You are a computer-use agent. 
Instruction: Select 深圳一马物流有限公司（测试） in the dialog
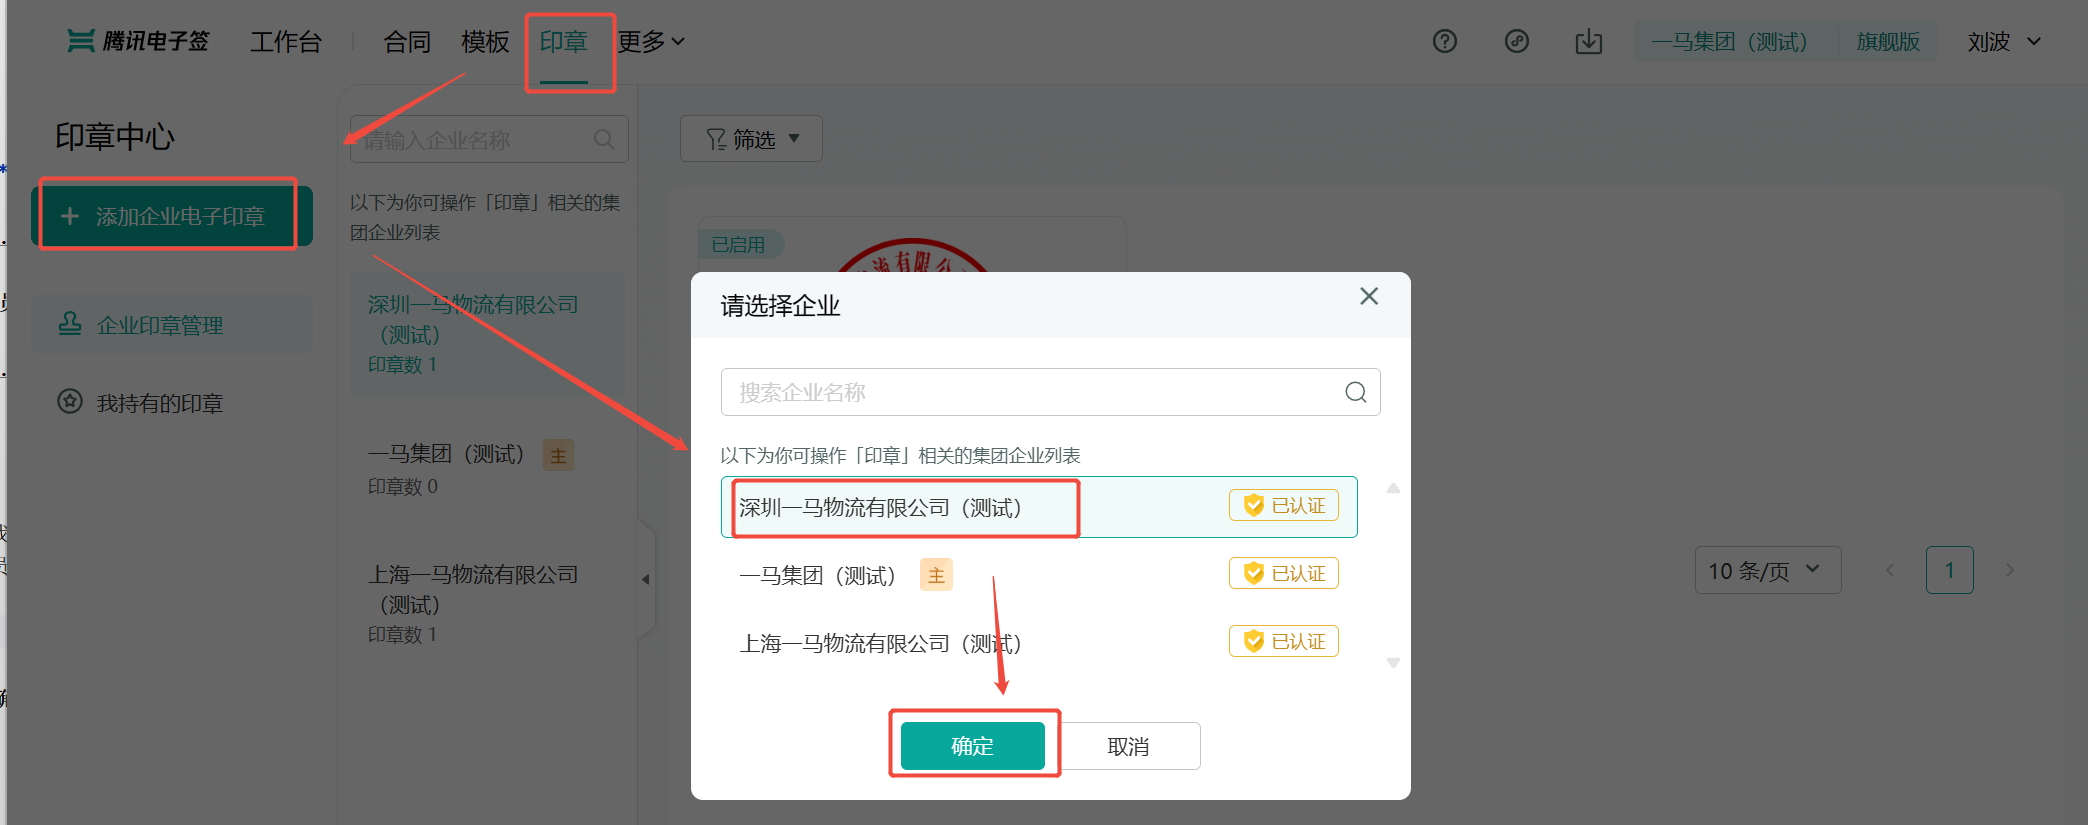879,507
